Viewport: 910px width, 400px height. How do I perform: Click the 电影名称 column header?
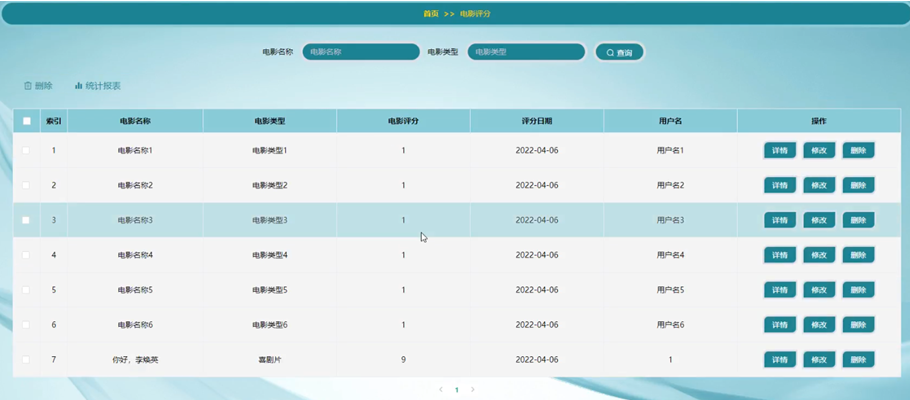point(135,121)
